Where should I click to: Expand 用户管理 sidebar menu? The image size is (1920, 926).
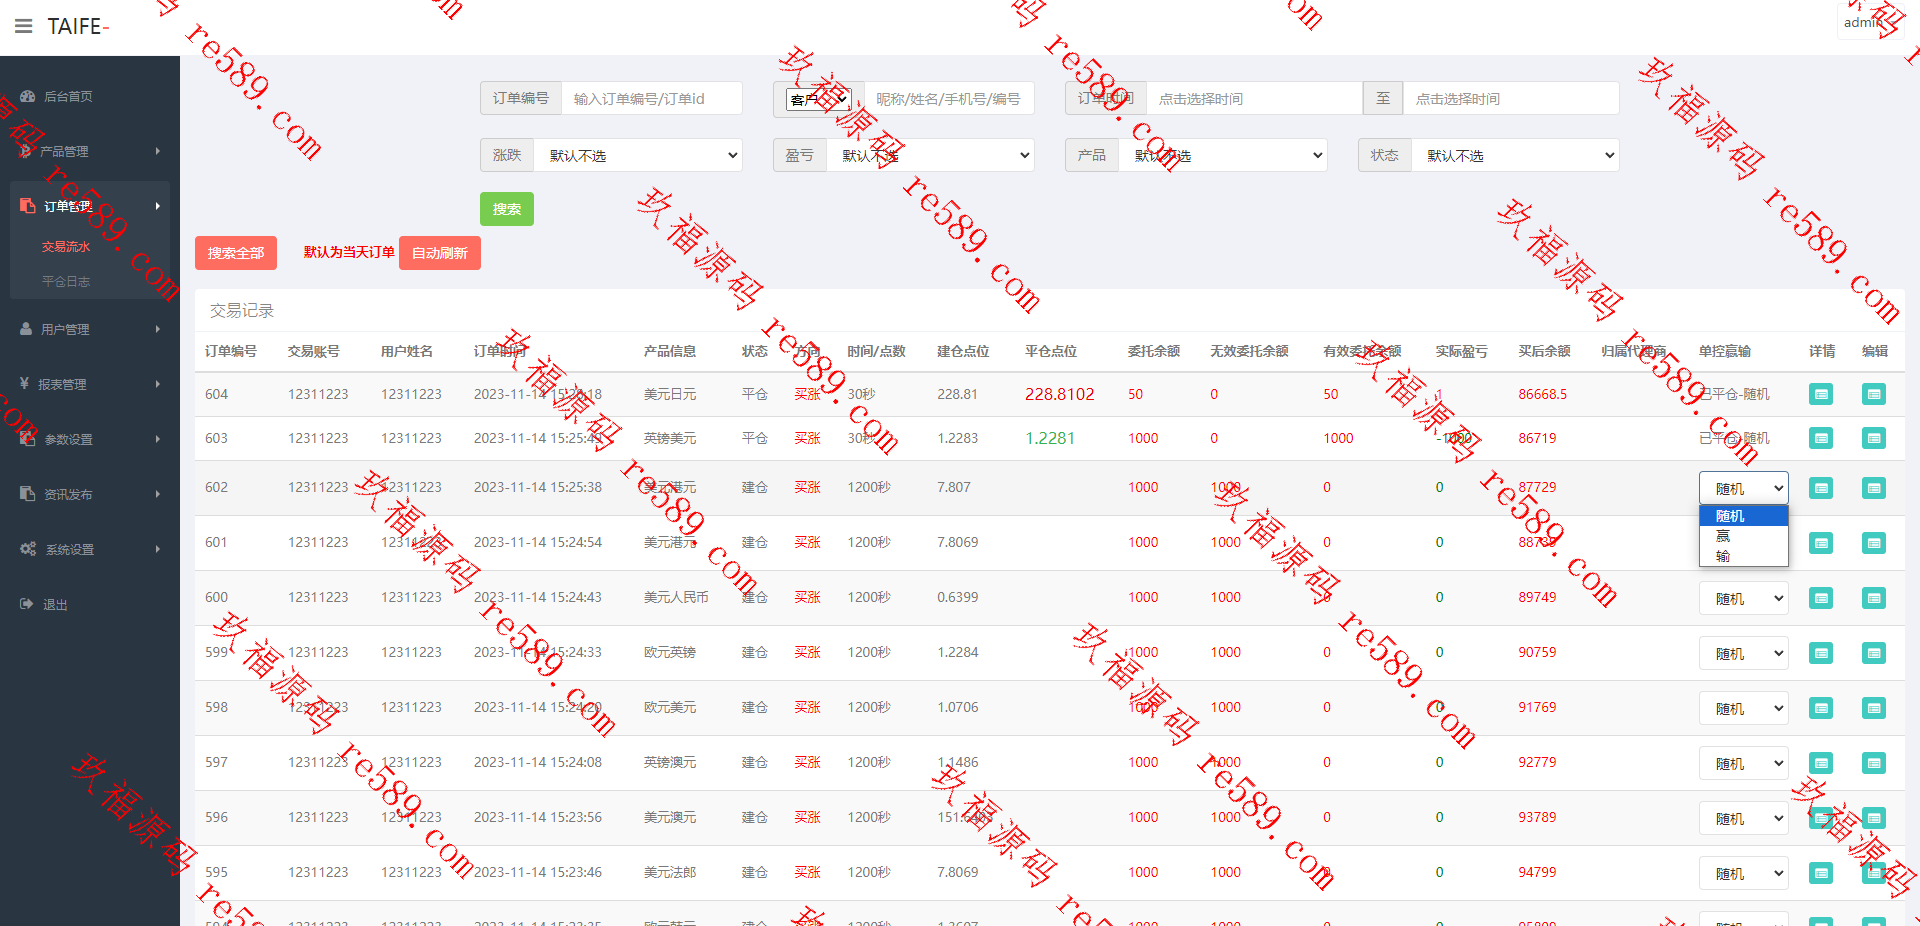tap(90, 329)
